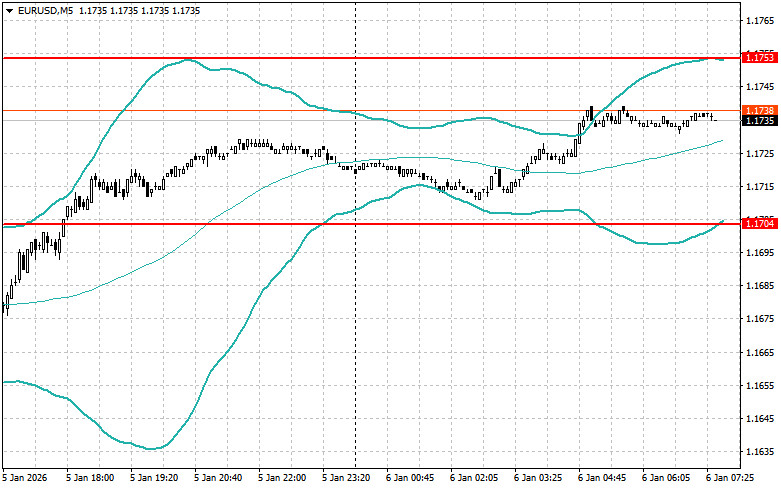Click the black 1.1735 current price label
Viewport: 781px width, 489px height.
[x=759, y=121]
